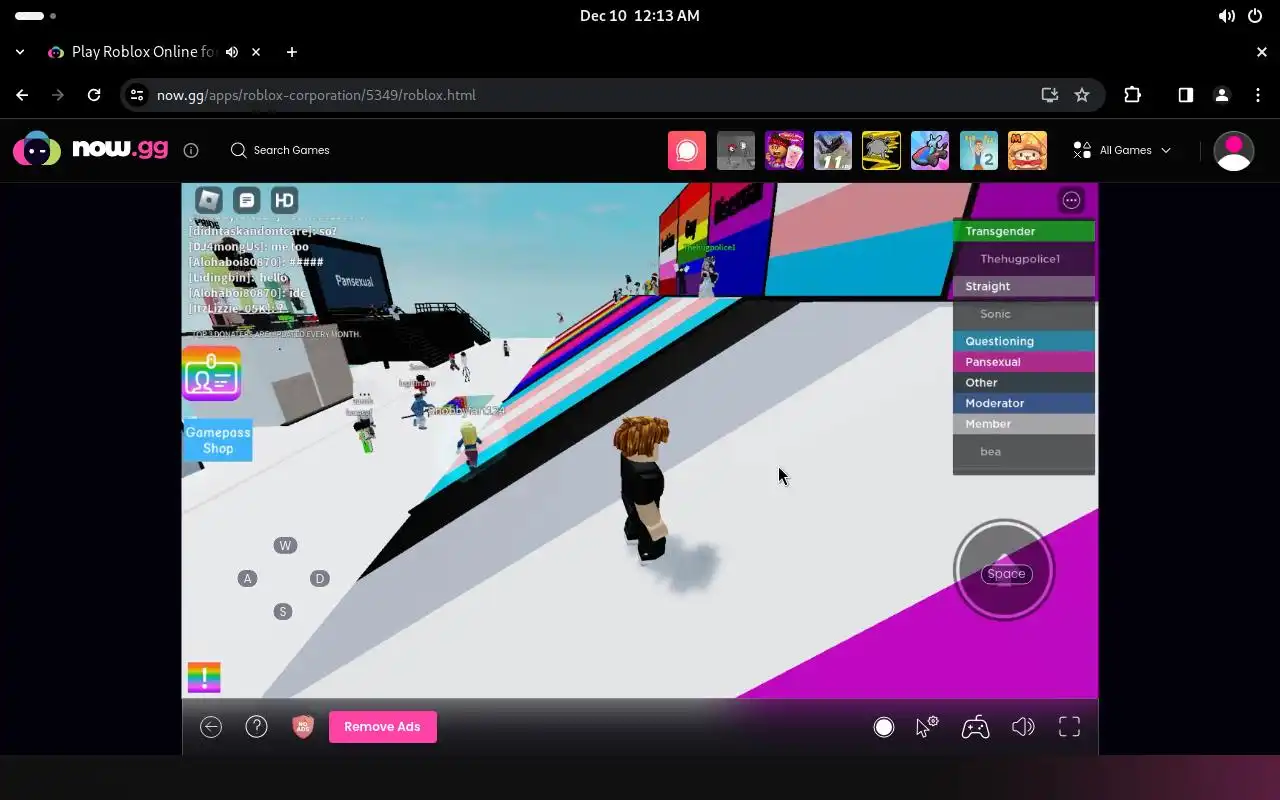The height and width of the screenshot is (800, 1280).
Task: Open the yellow-bordered game thumbnail
Action: click(x=882, y=150)
